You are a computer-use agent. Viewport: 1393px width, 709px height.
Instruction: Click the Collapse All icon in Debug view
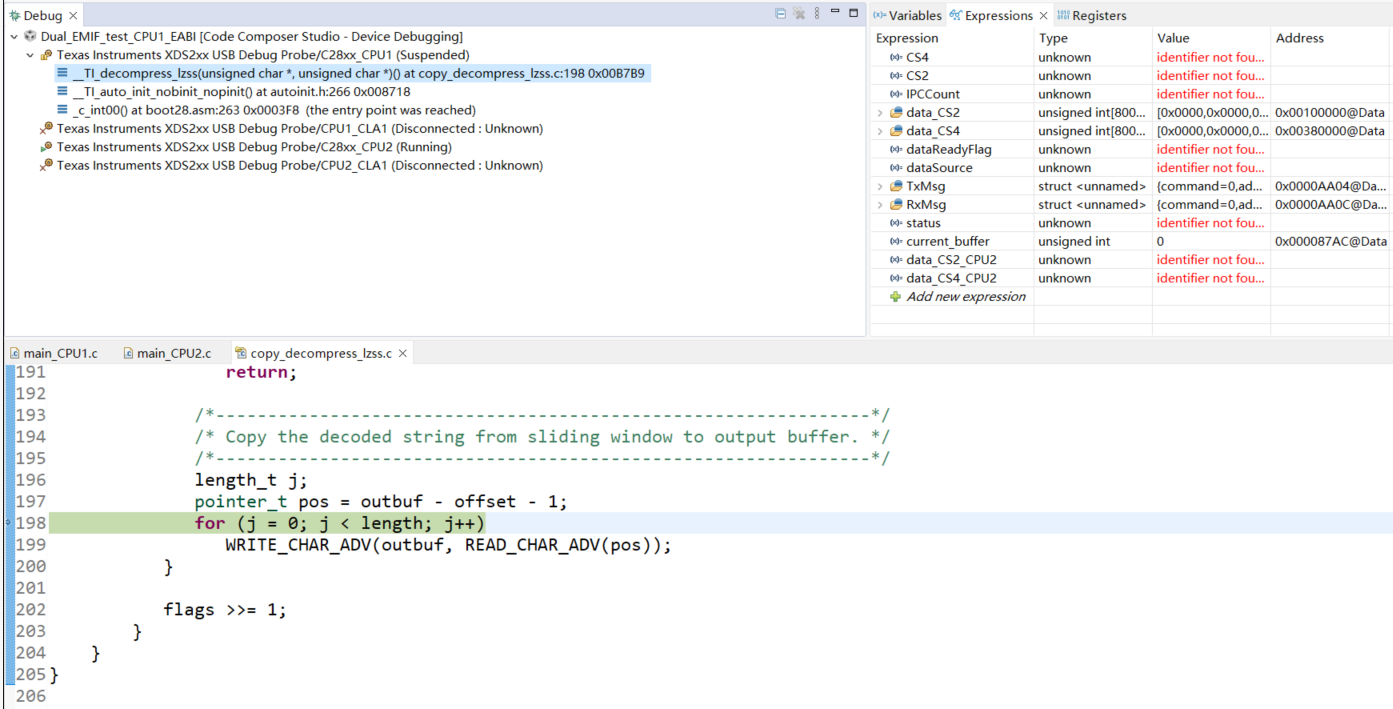click(x=781, y=14)
